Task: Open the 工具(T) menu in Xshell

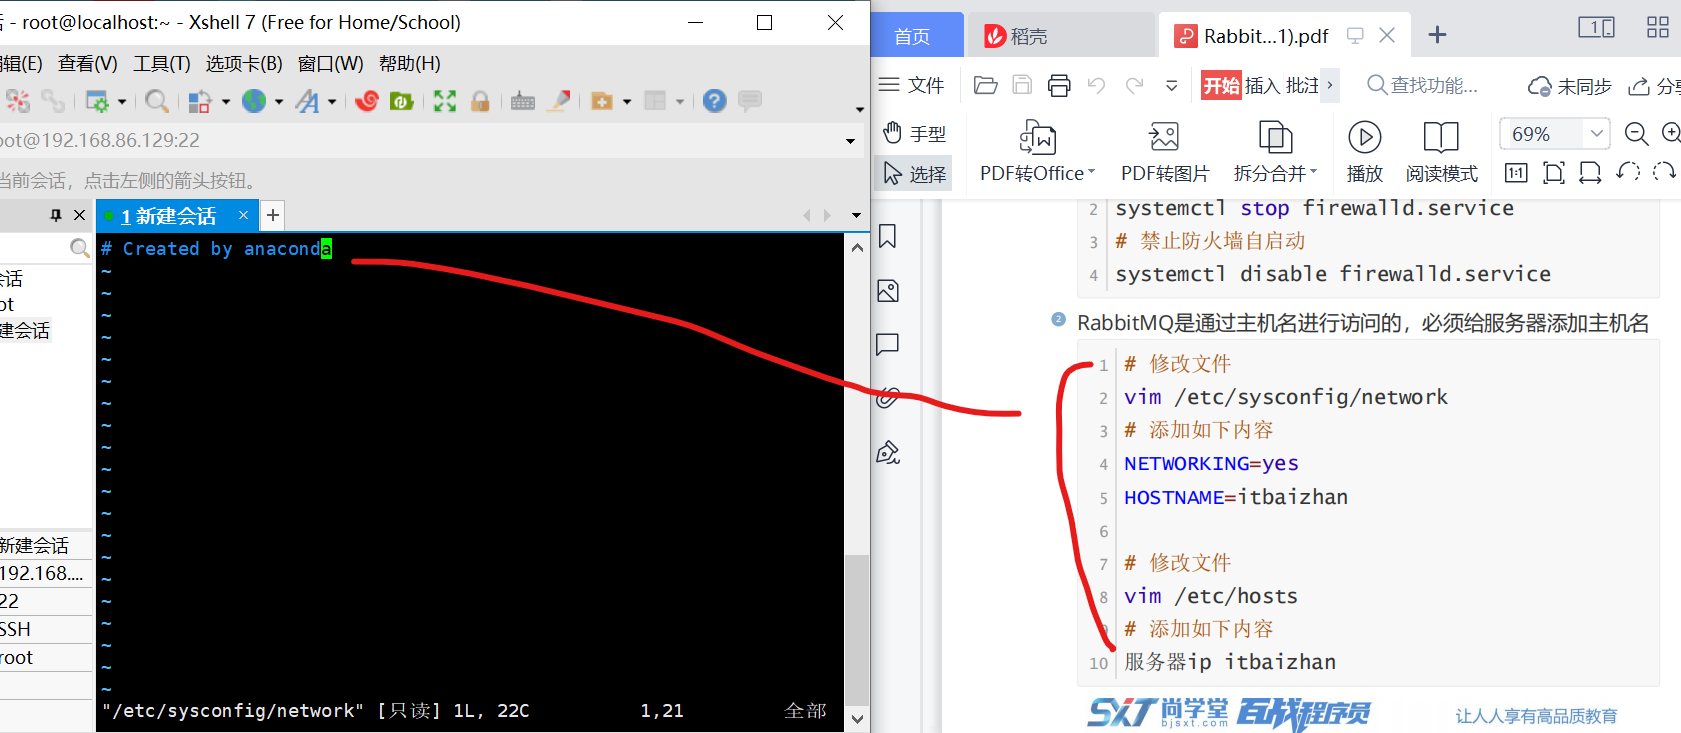Action: (x=162, y=64)
